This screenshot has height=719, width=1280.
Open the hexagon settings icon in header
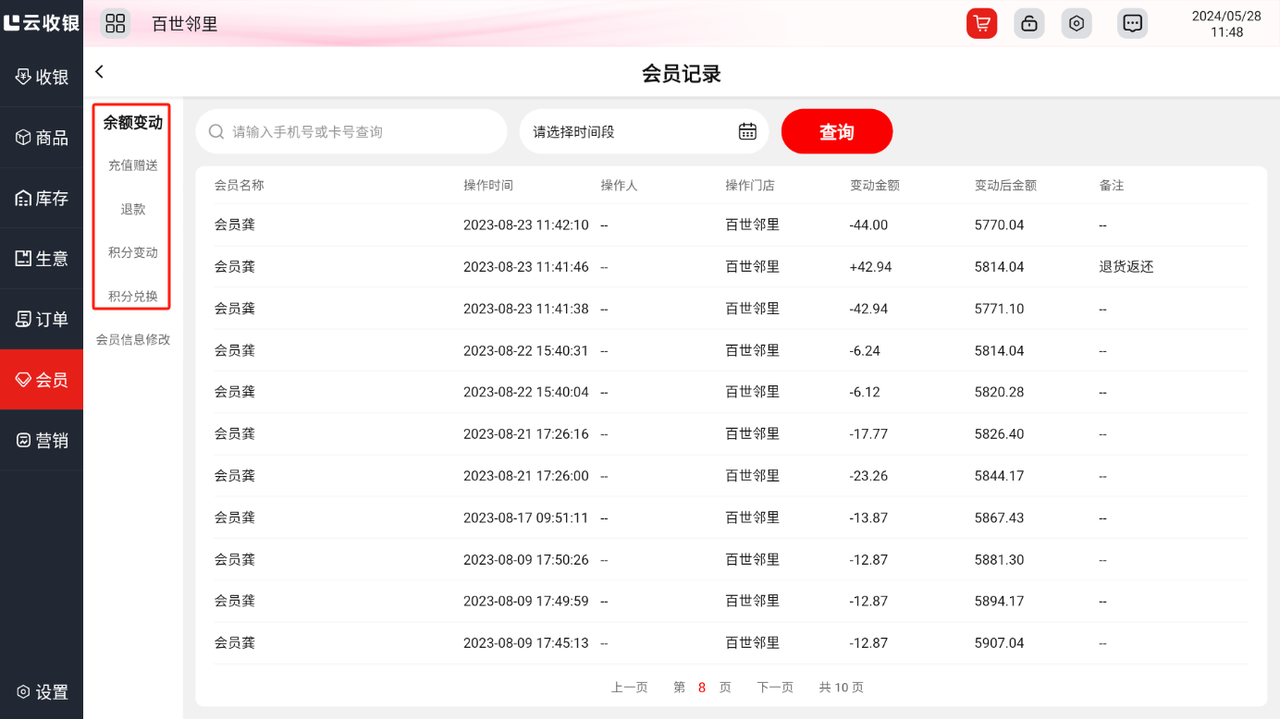coord(1076,24)
